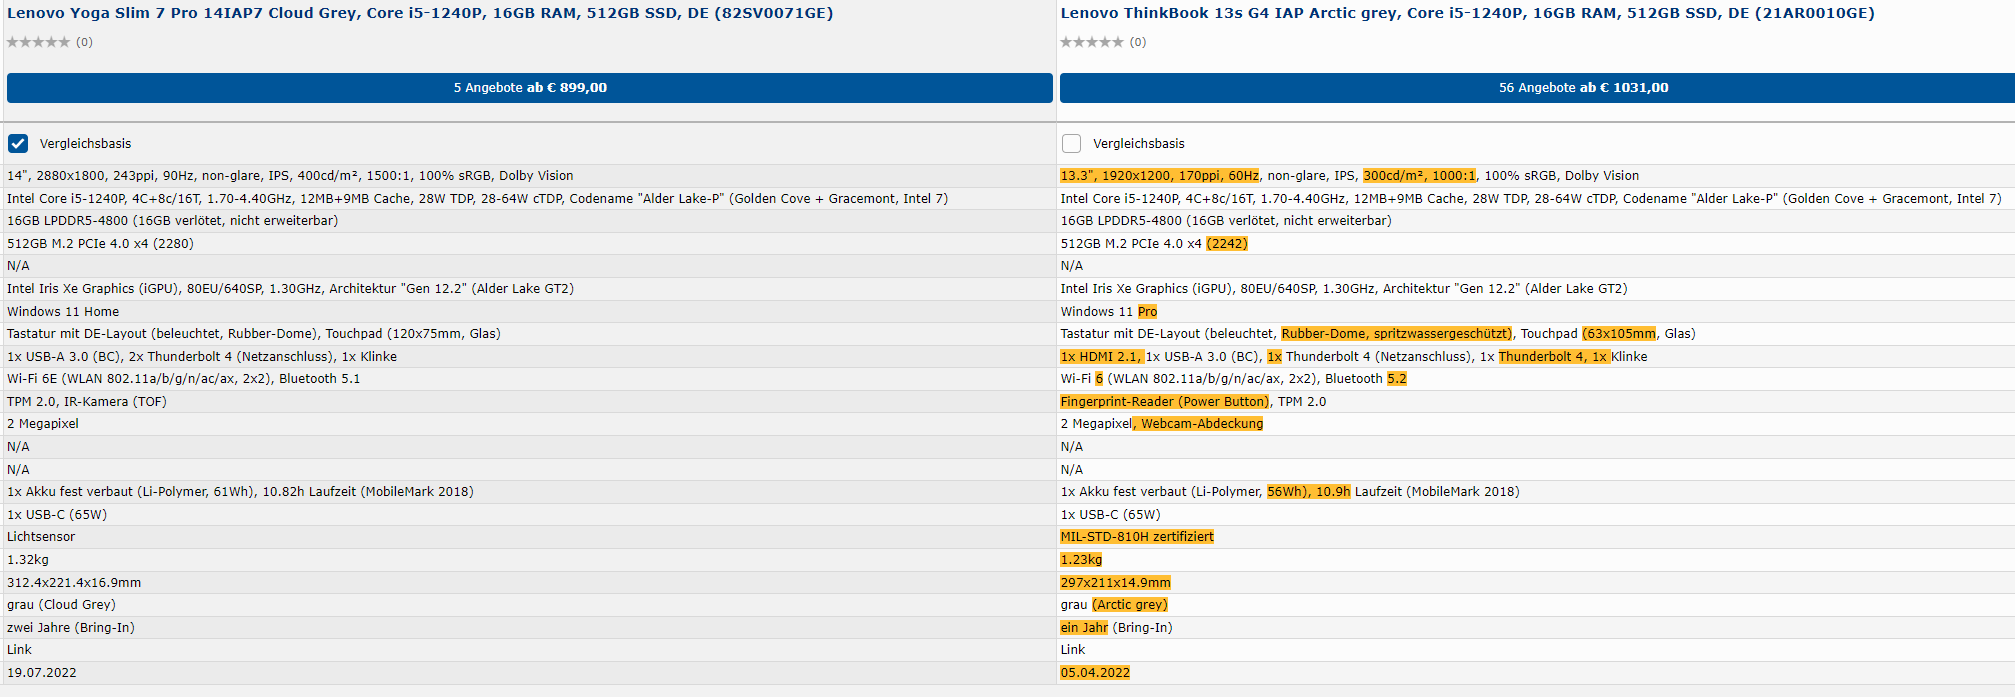
Task: Check Vergleichsbasis for ThinkBook 13s G4
Action: [1071, 144]
